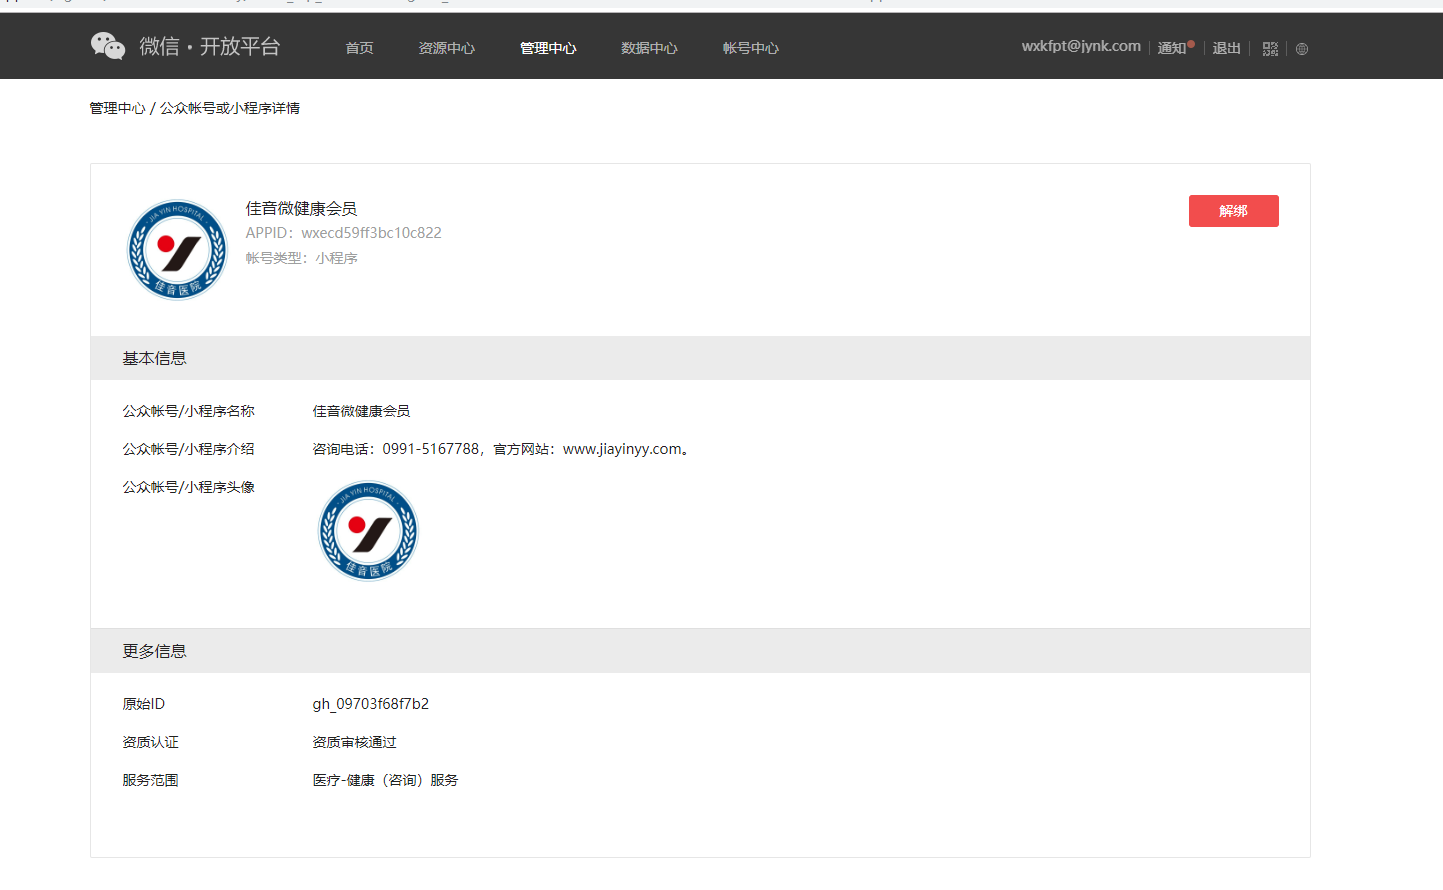Click the 咨询电话 0991-5167788 description text
The width and height of the screenshot is (1443, 890).
tap(501, 449)
